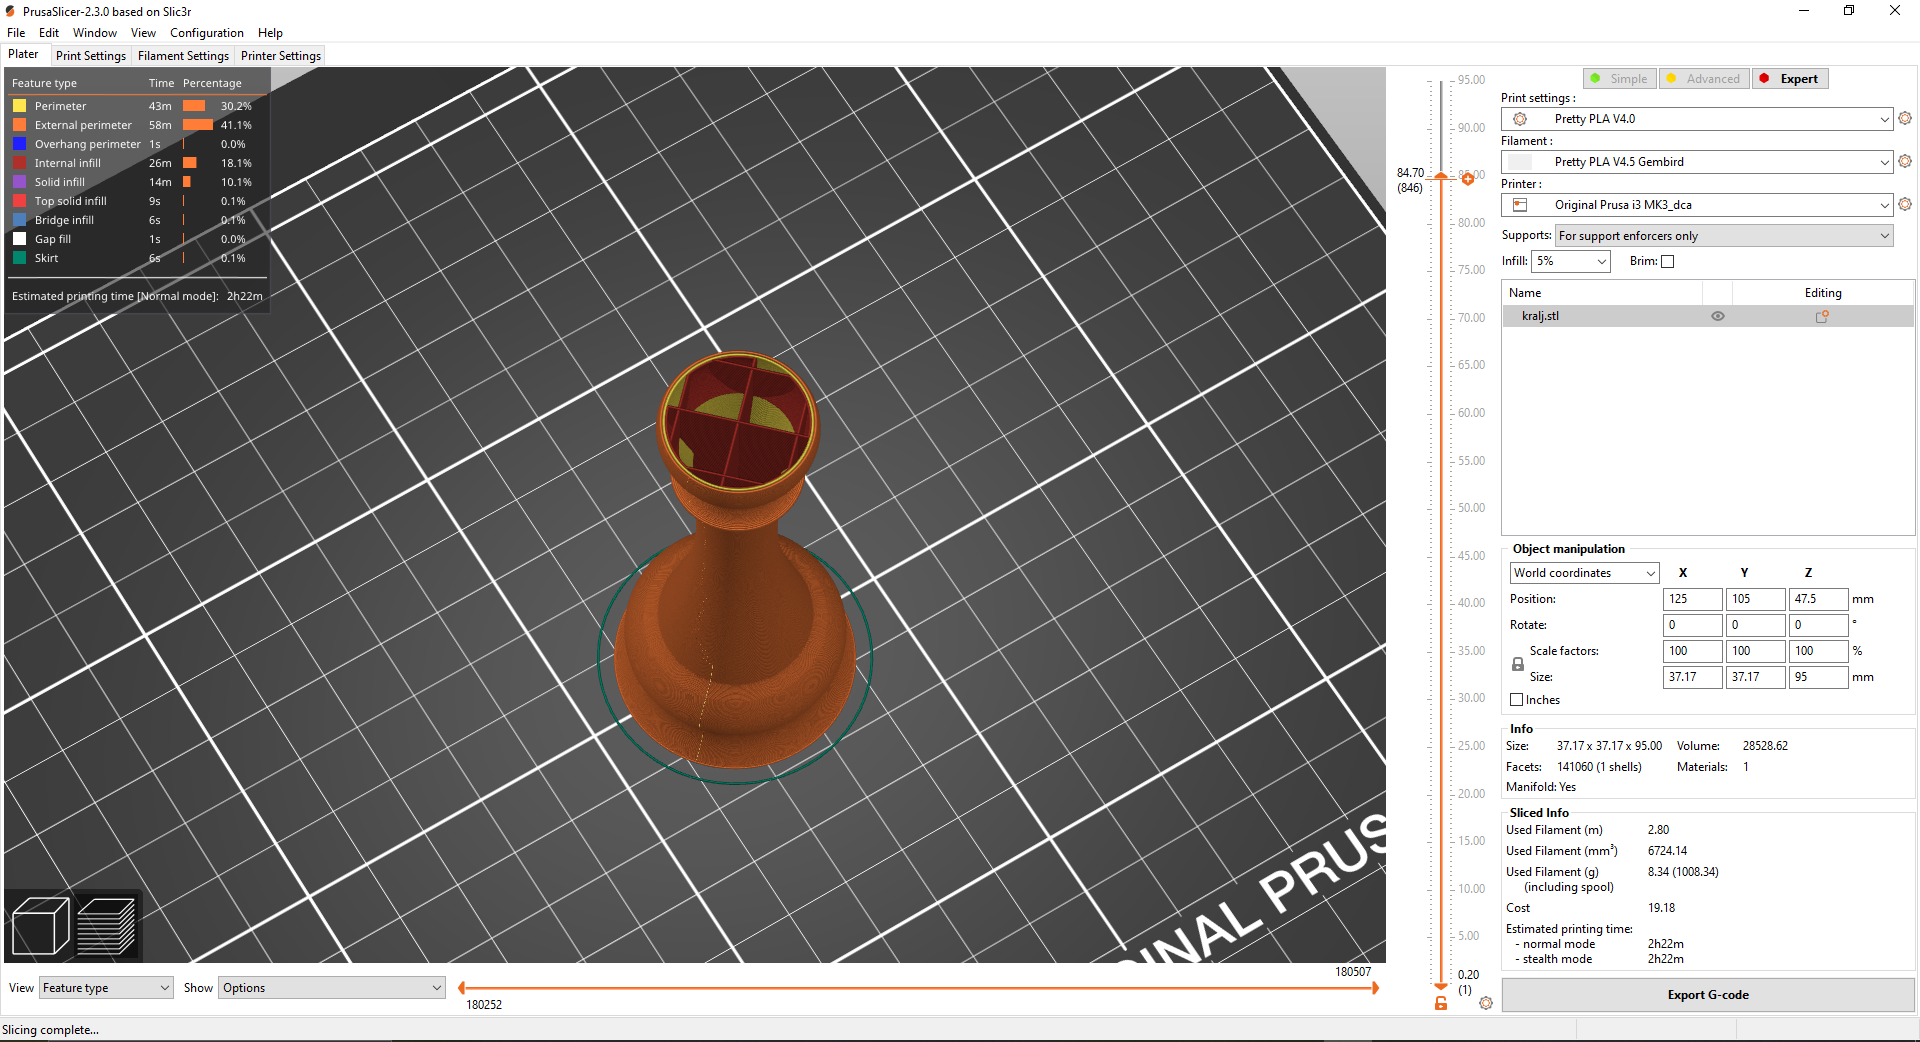
Task: Click Overhang perimeter blue legend swatch
Action: click(x=19, y=144)
